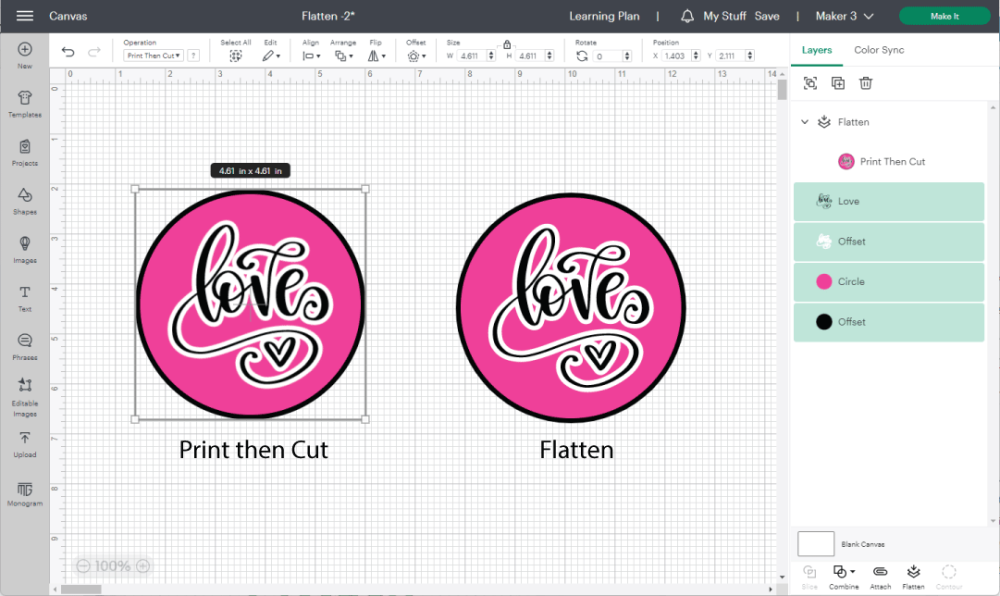Screen dimensions: 1000x596
Task: Click the Undo arrow
Action: point(68,52)
